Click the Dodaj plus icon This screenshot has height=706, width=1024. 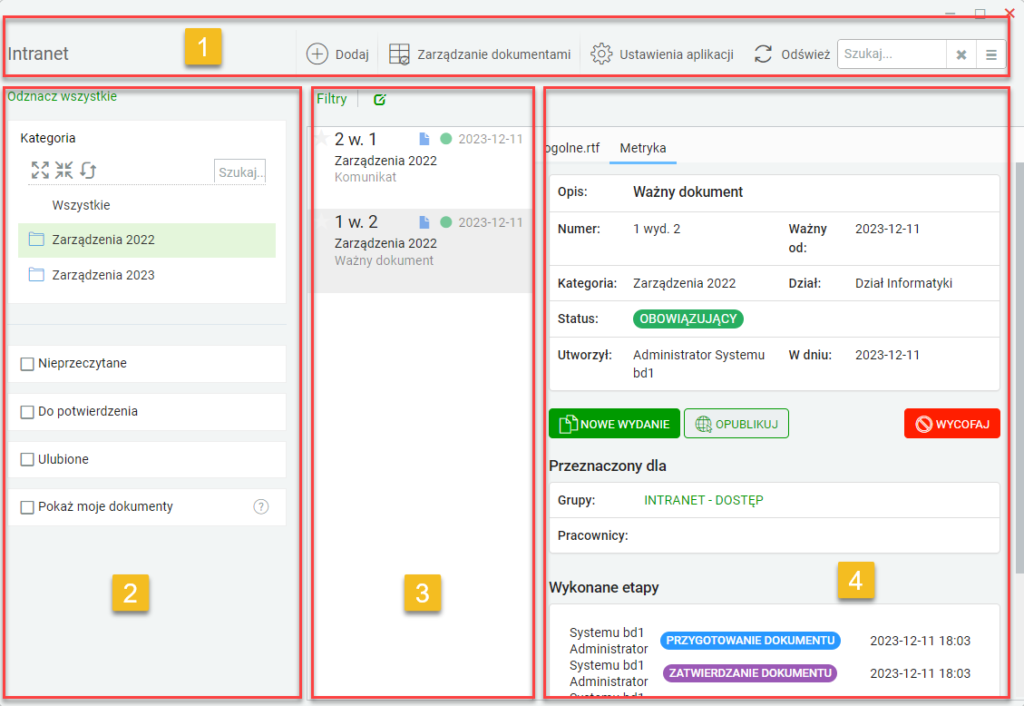(317, 54)
